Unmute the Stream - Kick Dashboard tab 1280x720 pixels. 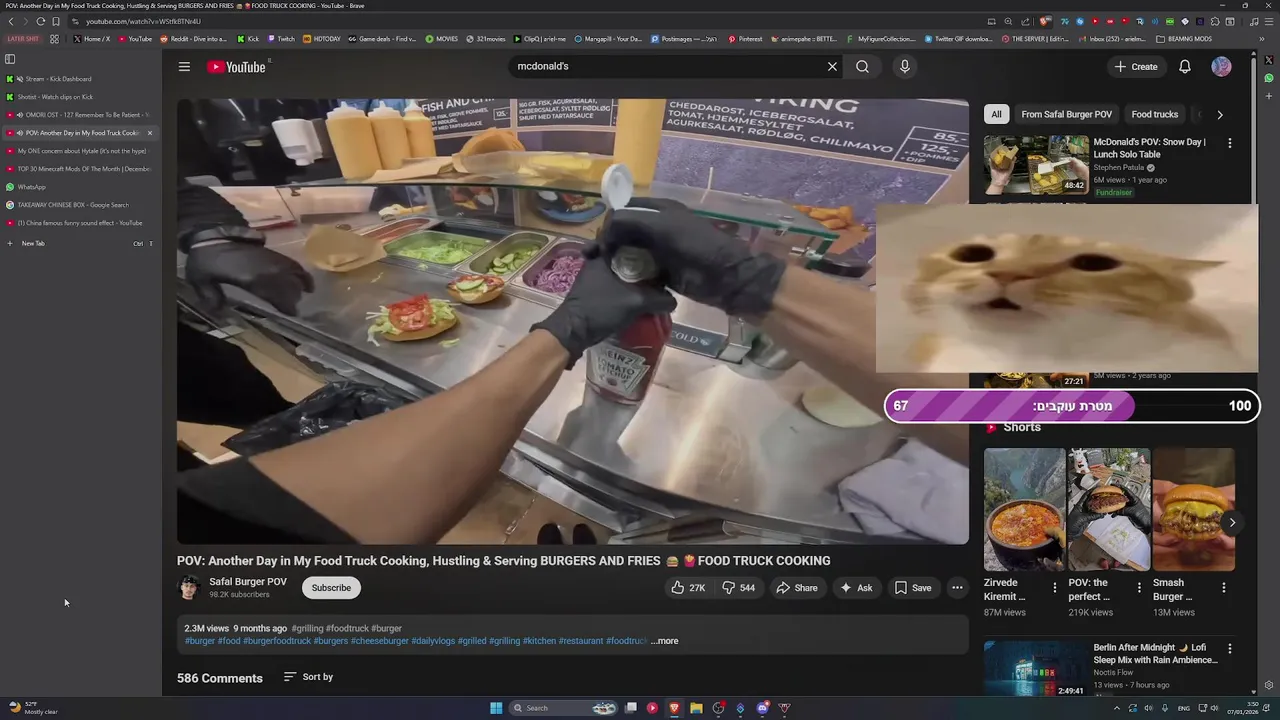click(20, 79)
